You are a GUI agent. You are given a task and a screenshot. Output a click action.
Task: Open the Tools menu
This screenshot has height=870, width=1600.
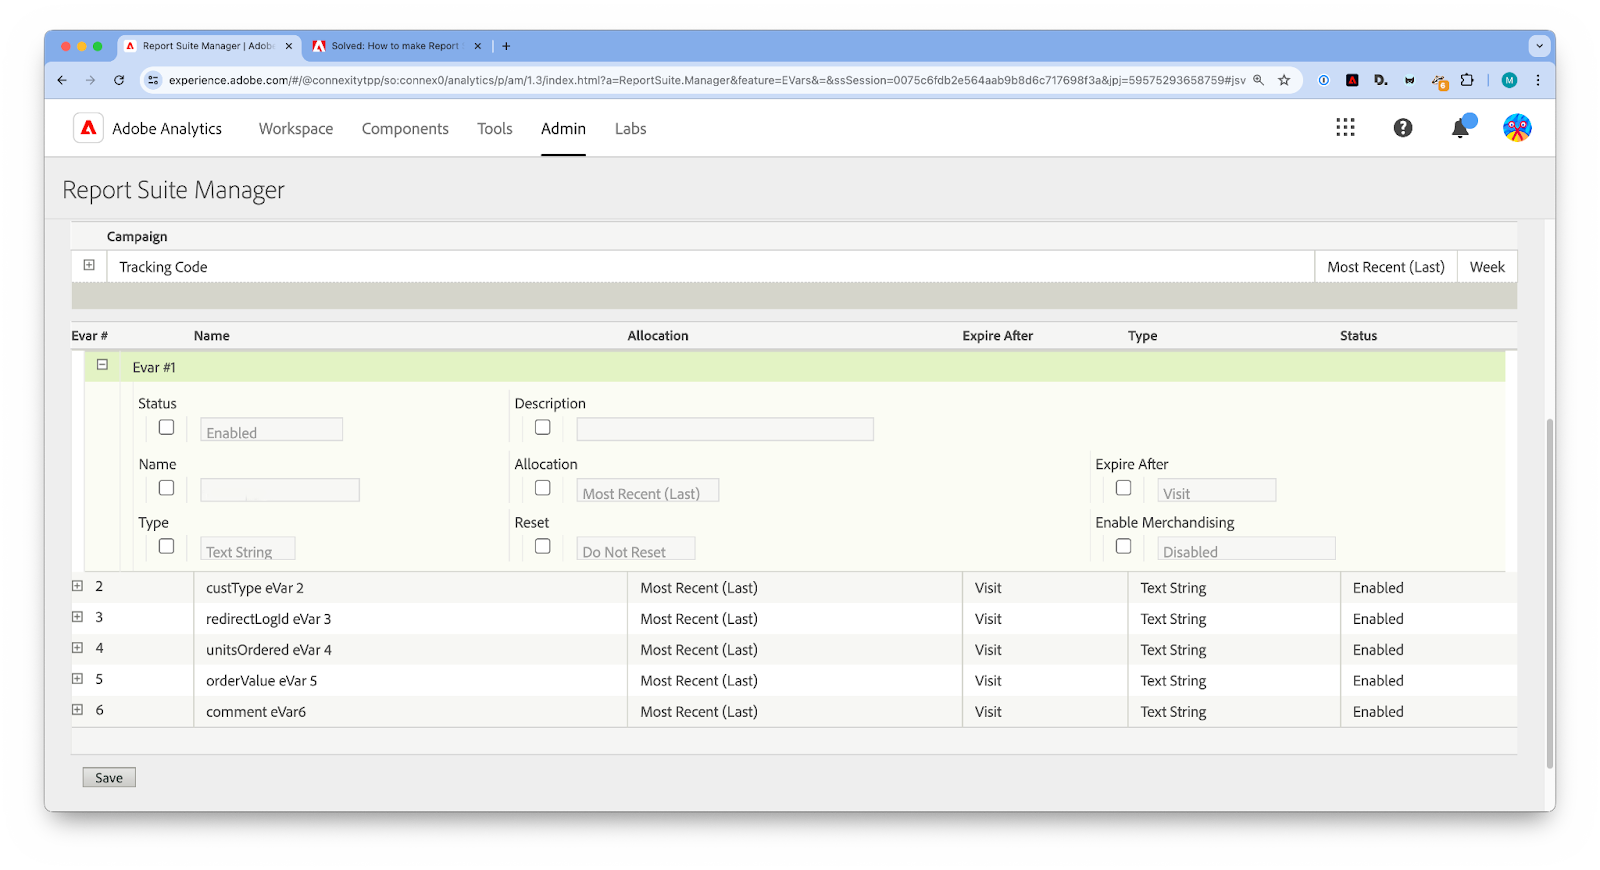(x=495, y=128)
